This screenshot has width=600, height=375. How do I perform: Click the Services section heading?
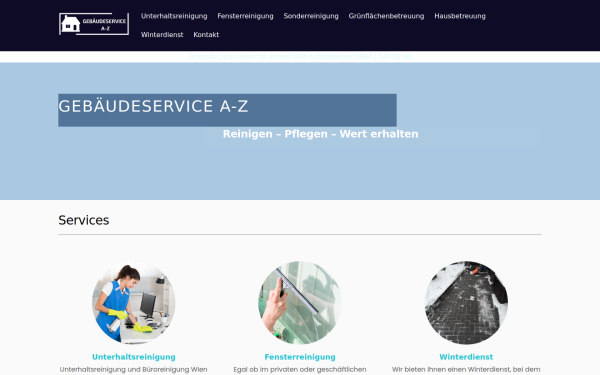click(84, 220)
